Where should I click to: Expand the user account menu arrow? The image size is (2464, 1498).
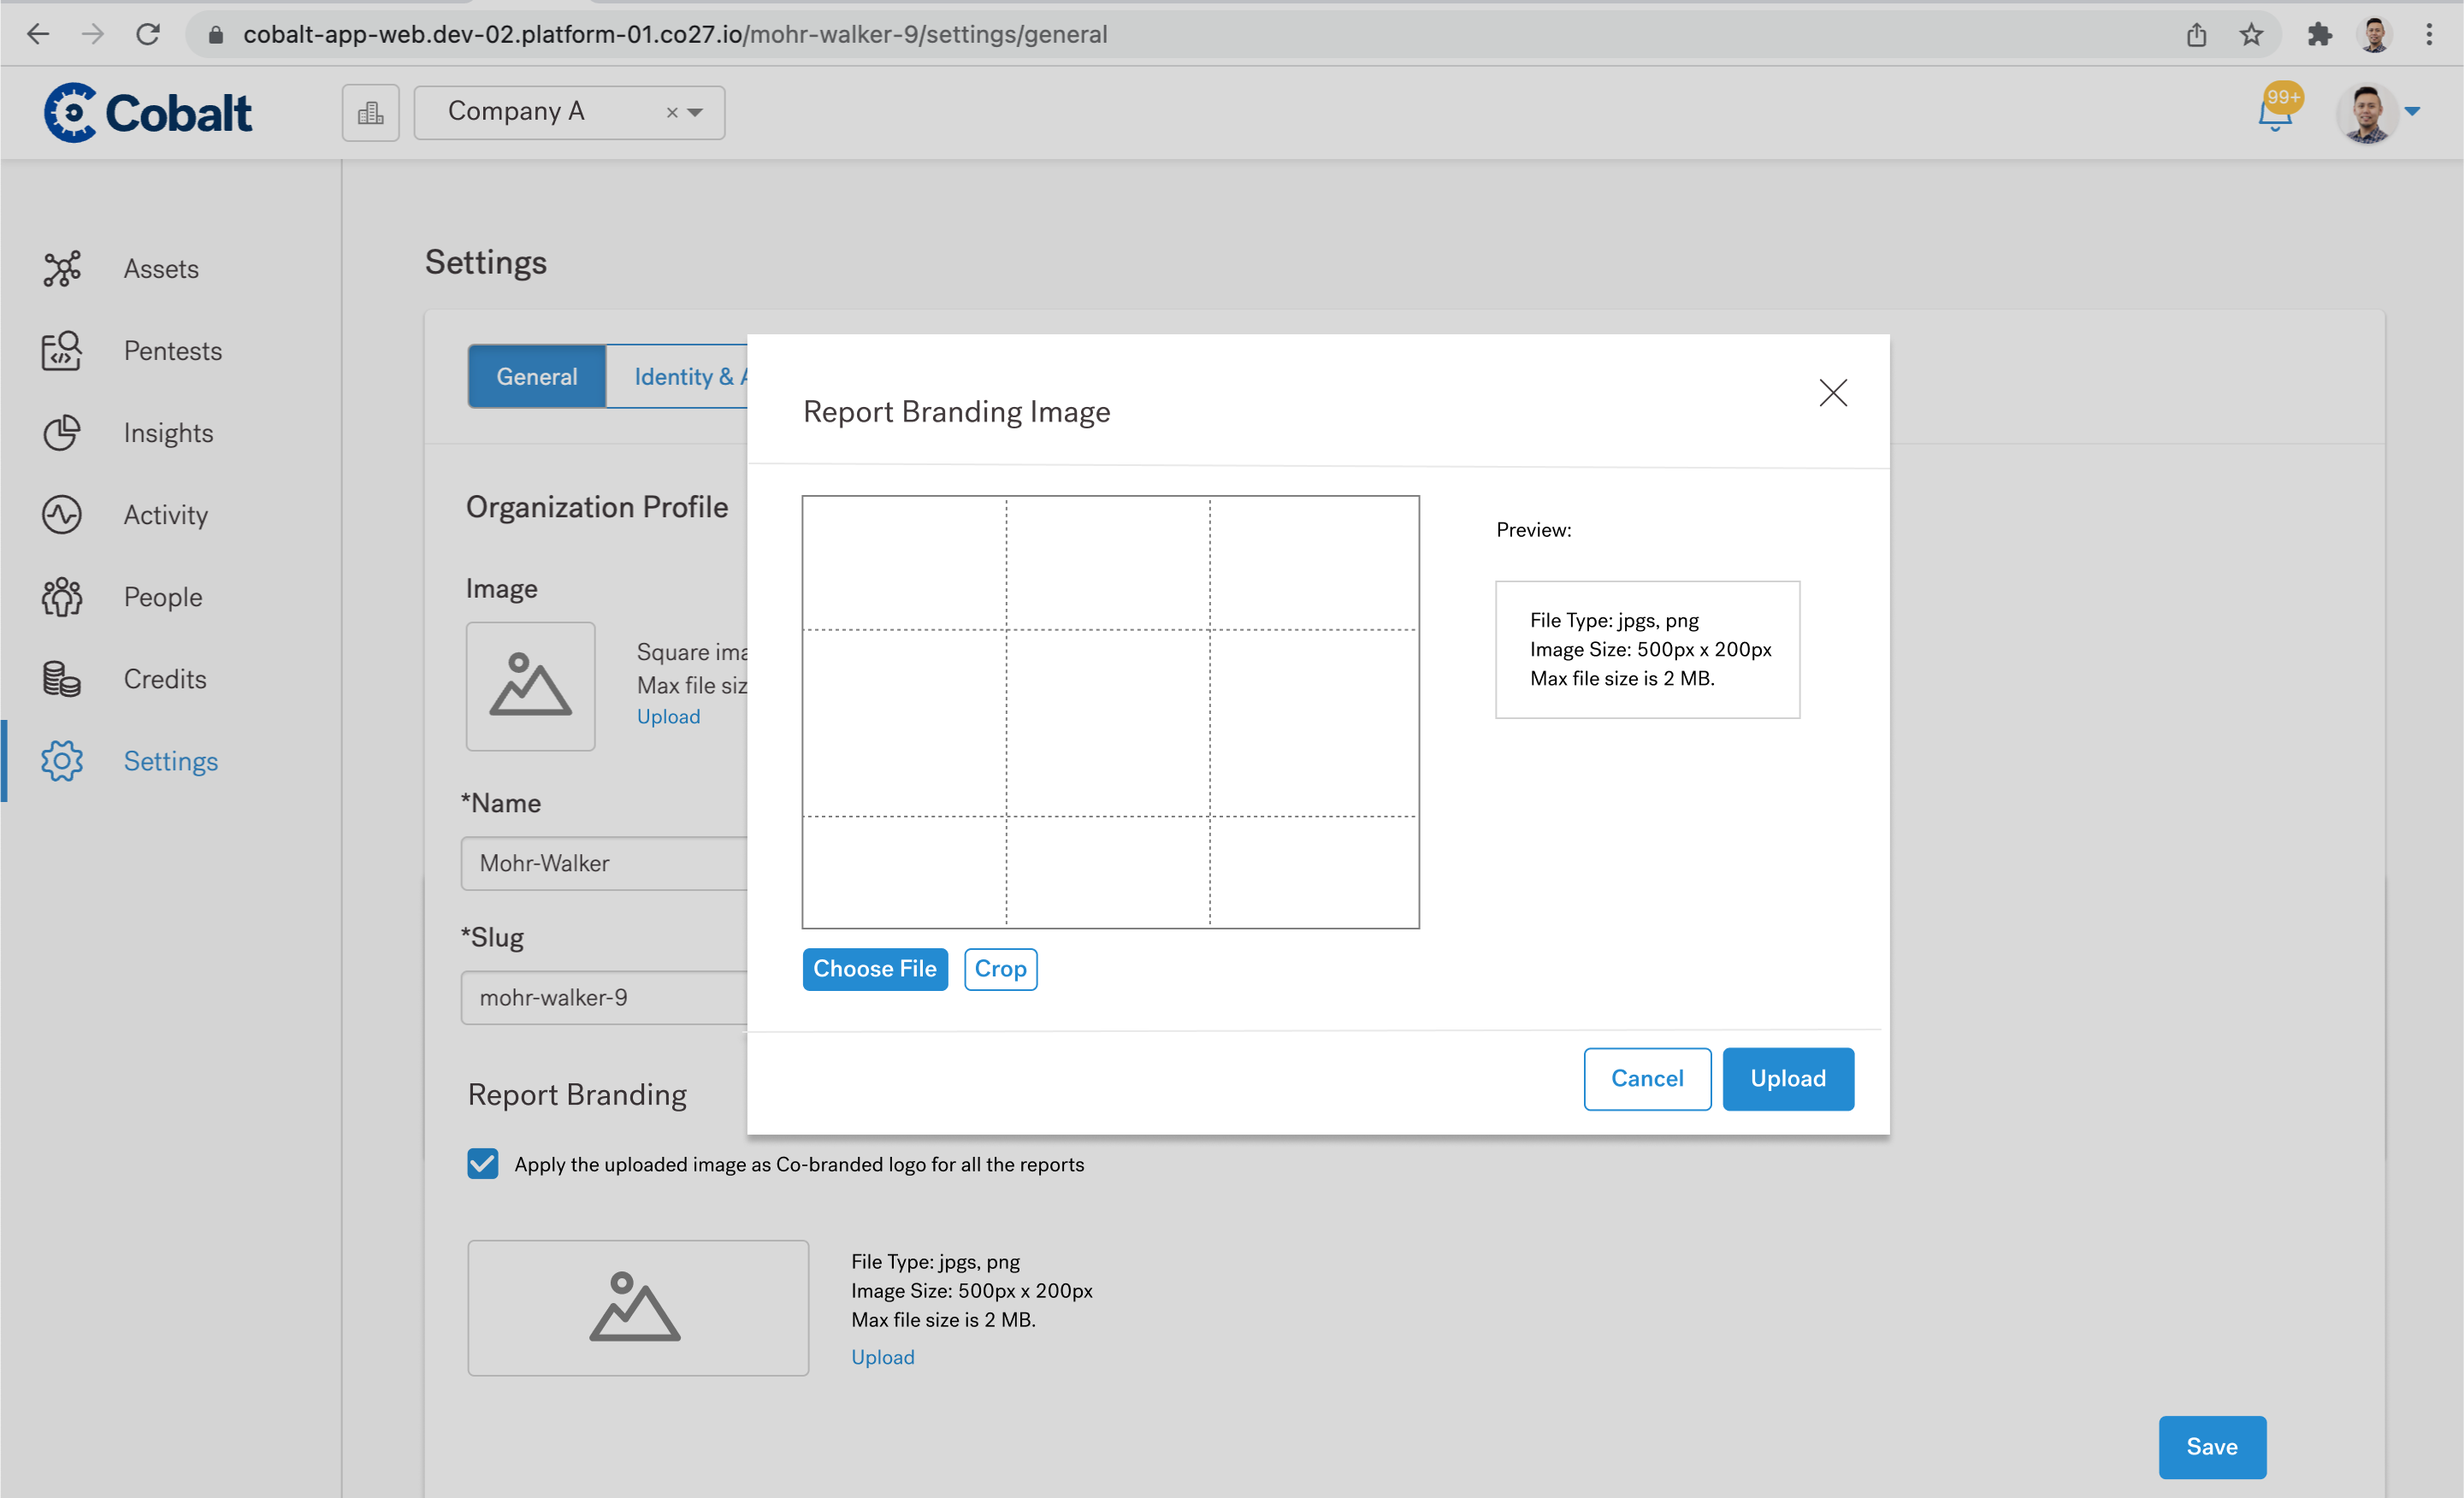click(x=2412, y=111)
